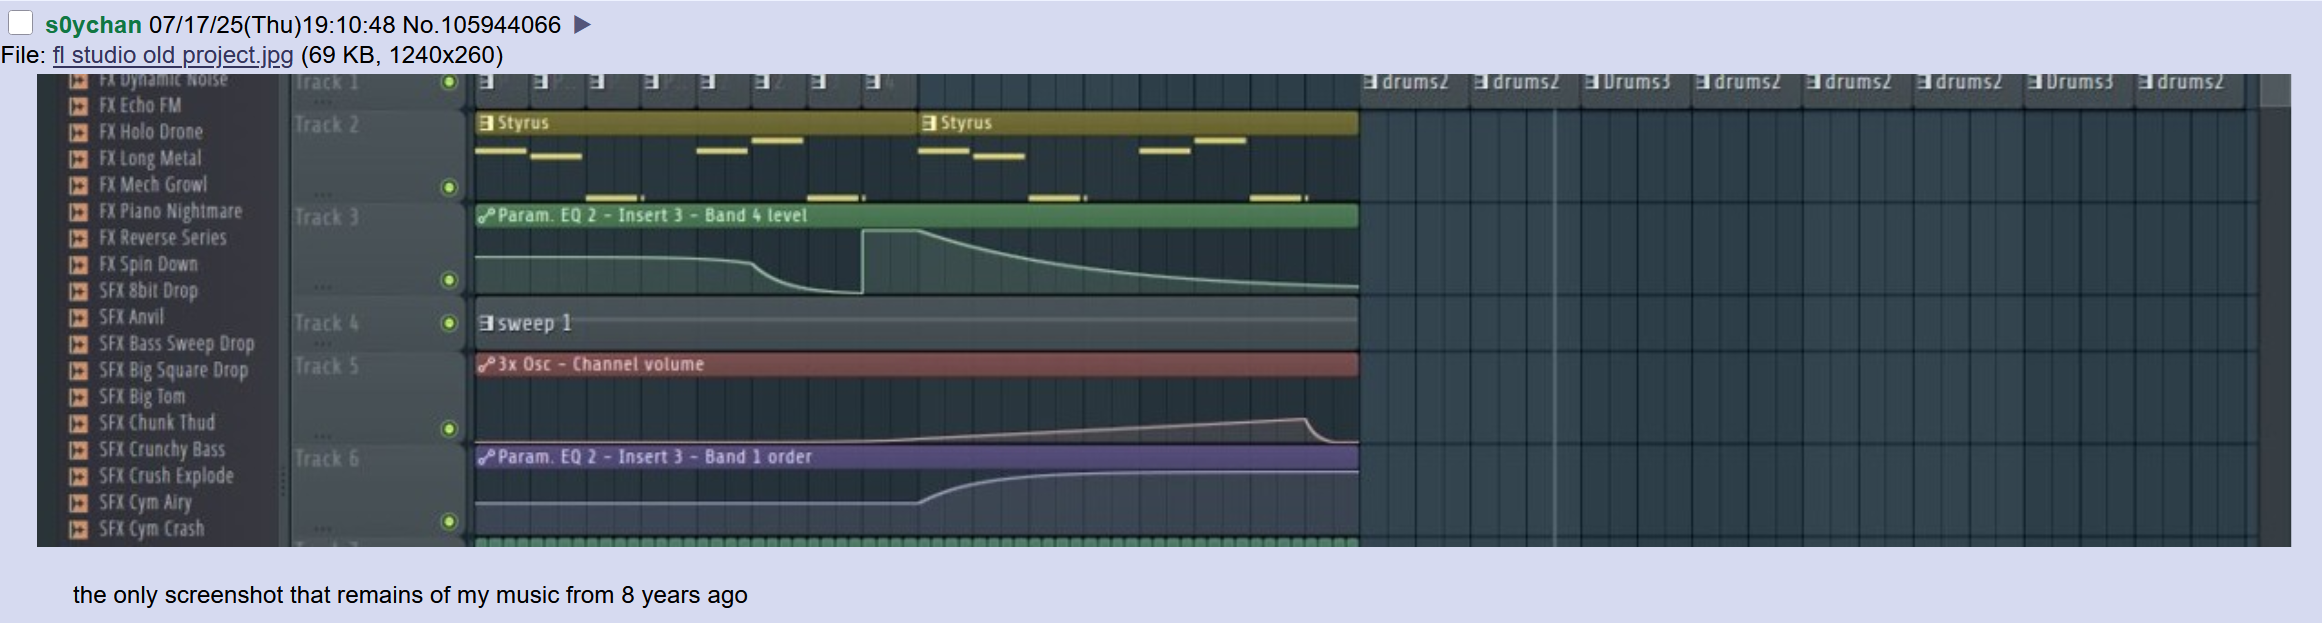
Task: Click the FX Holo Drone preset icon
Action: point(78,132)
